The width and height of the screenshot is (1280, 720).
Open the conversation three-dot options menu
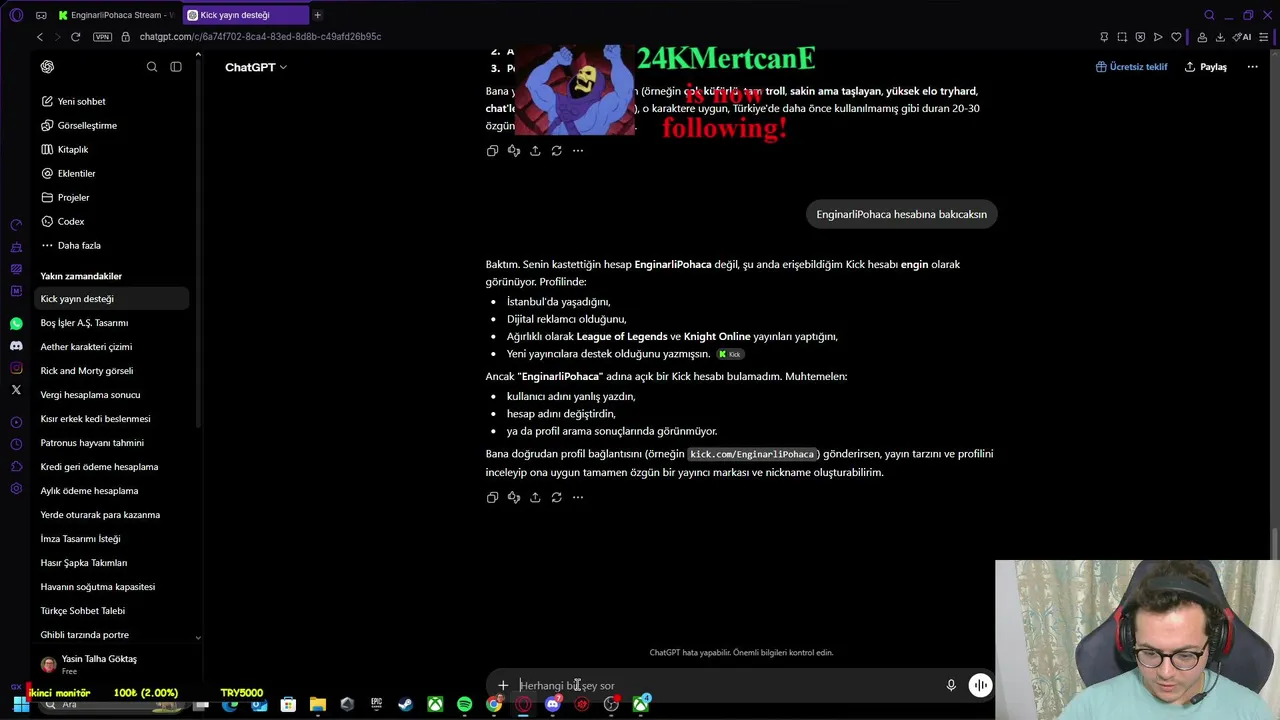pyautogui.click(x=1252, y=67)
